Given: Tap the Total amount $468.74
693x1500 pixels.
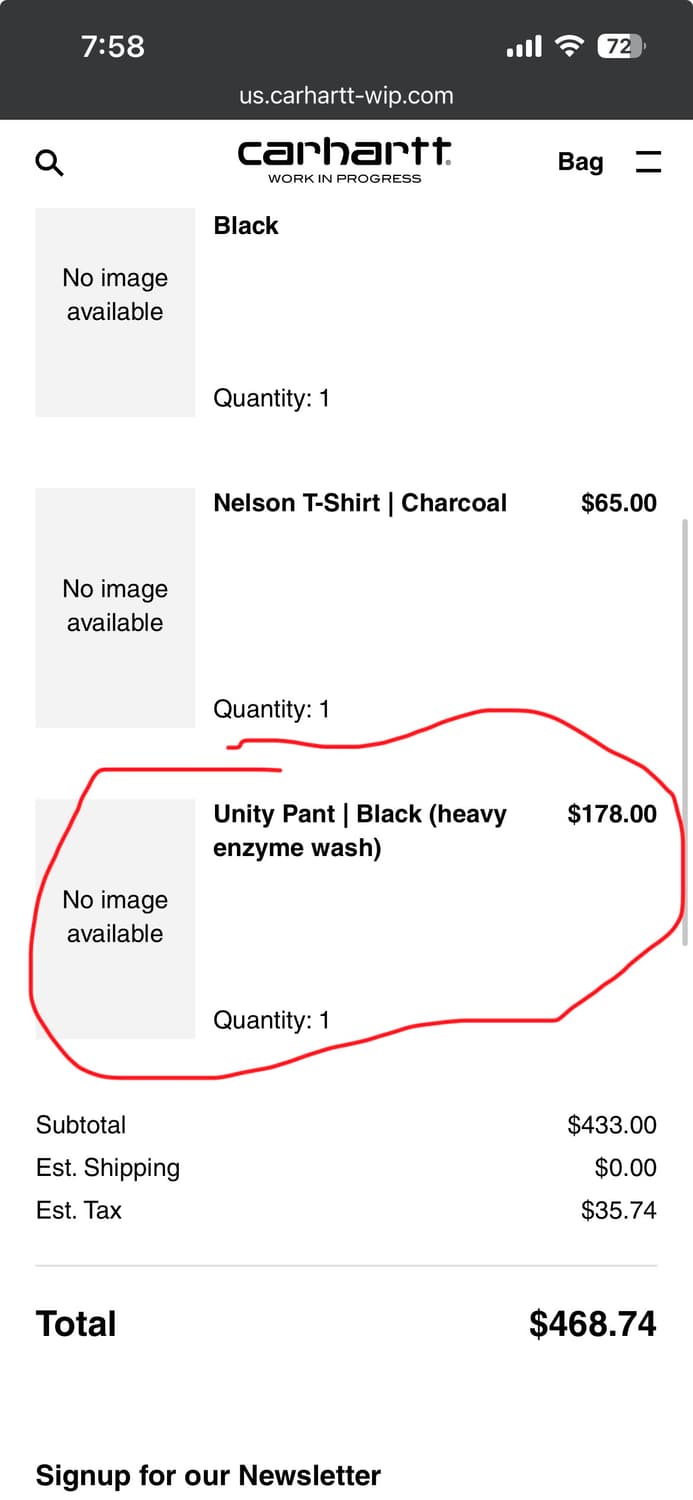Looking at the screenshot, I should tap(592, 1324).
